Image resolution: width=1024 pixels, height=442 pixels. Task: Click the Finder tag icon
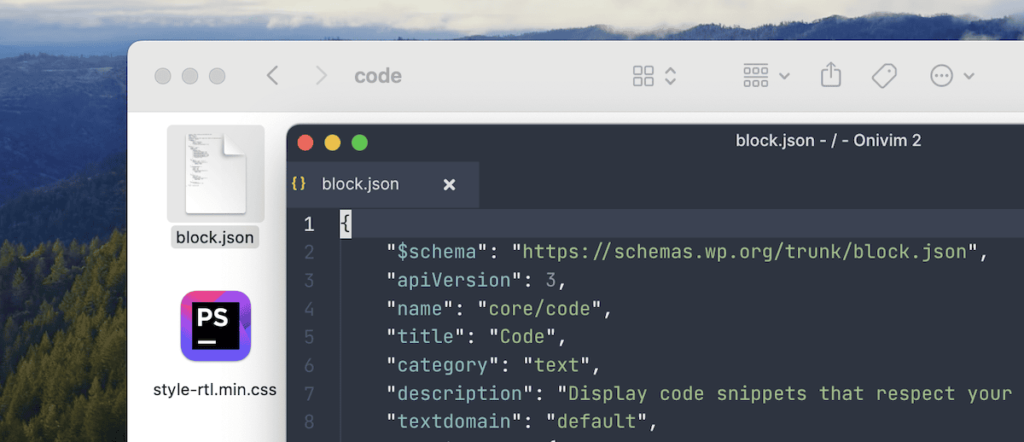tap(884, 76)
